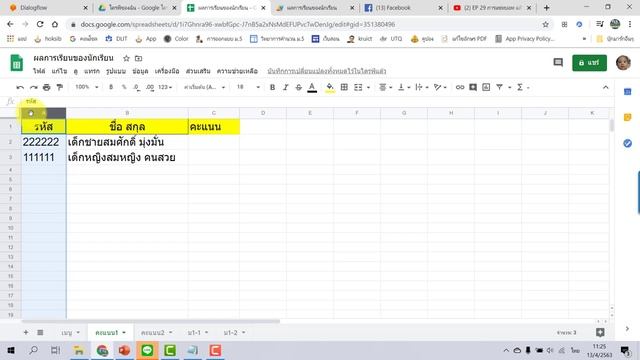Open text wrapping dropdown
Image resolution: width=640 pixels, height=360 pixels.
[x=421, y=87]
